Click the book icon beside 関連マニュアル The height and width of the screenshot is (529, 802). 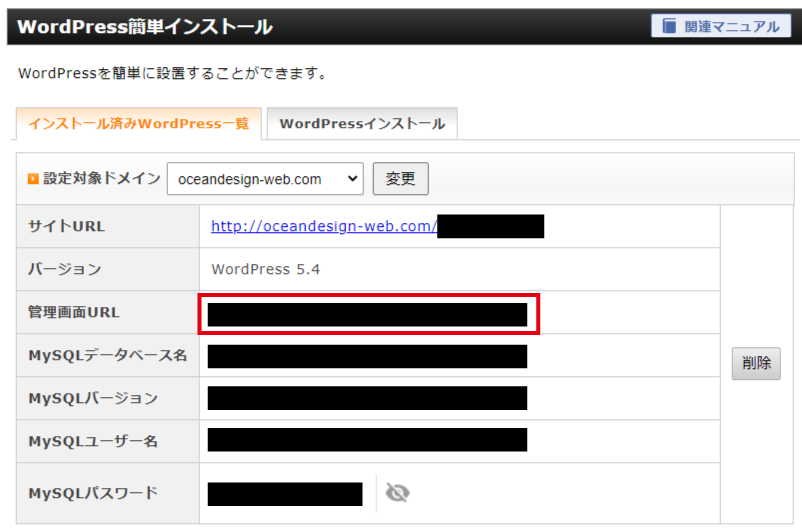[669, 26]
